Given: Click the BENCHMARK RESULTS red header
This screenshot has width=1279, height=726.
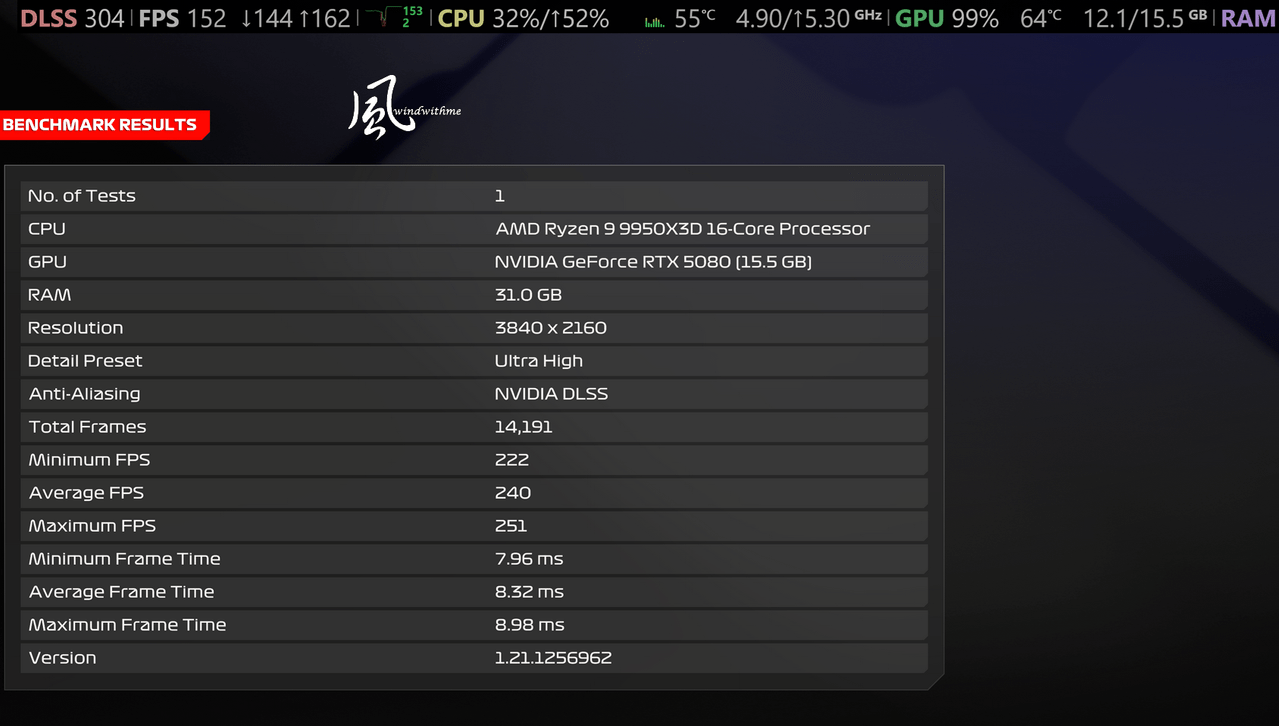Looking at the screenshot, I should pyautogui.click(x=104, y=125).
